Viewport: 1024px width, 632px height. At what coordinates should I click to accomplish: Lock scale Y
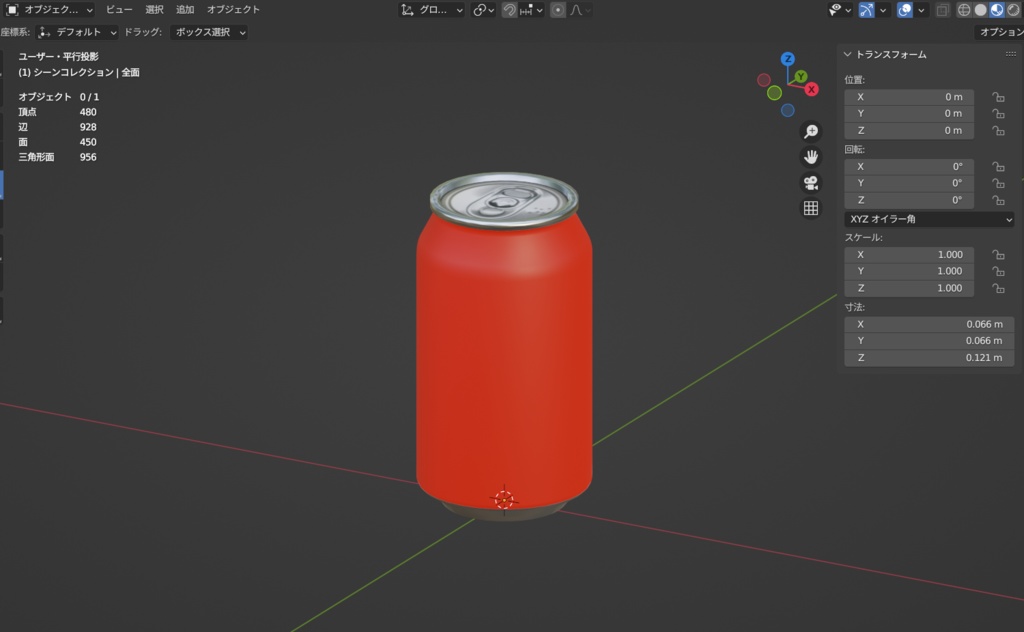[x=998, y=271]
